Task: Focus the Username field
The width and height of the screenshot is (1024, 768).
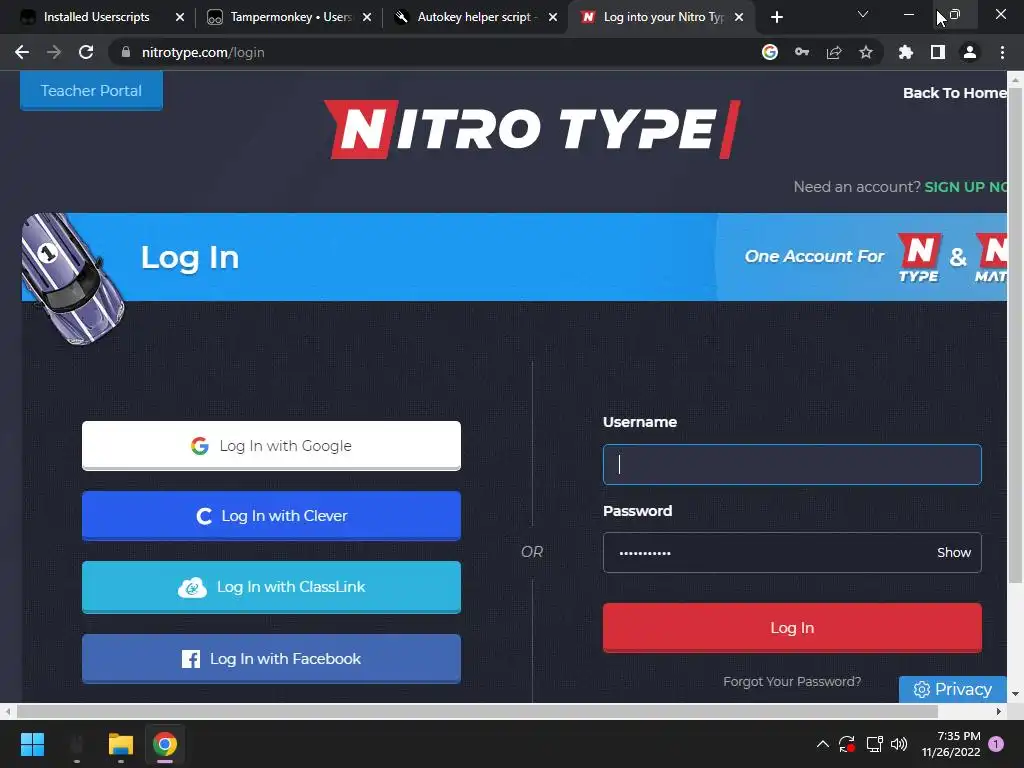Action: click(x=792, y=464)
